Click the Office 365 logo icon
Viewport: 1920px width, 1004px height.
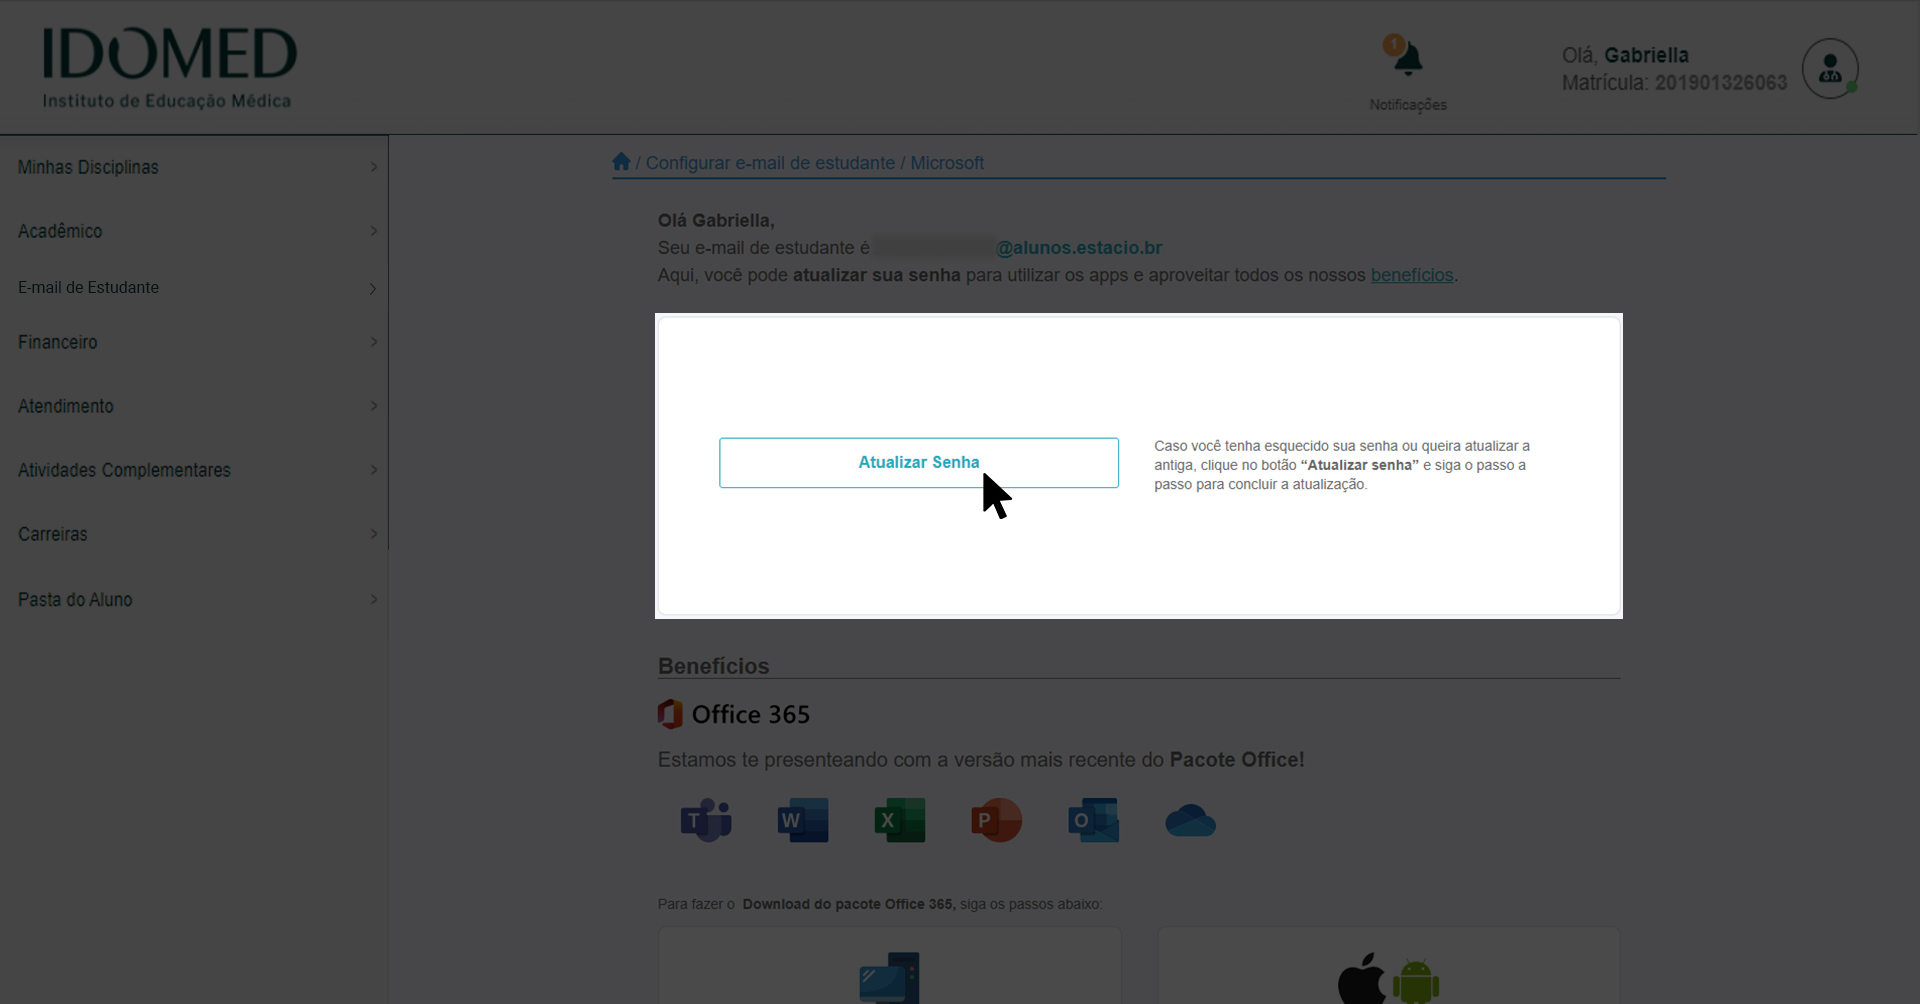point(670,714)
